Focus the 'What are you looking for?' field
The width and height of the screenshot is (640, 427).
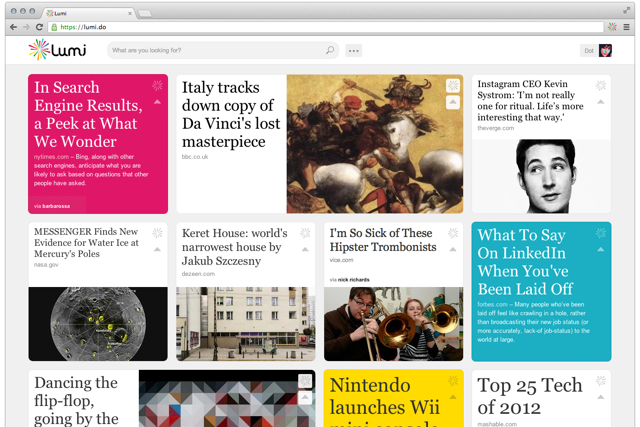pos(215,50)
